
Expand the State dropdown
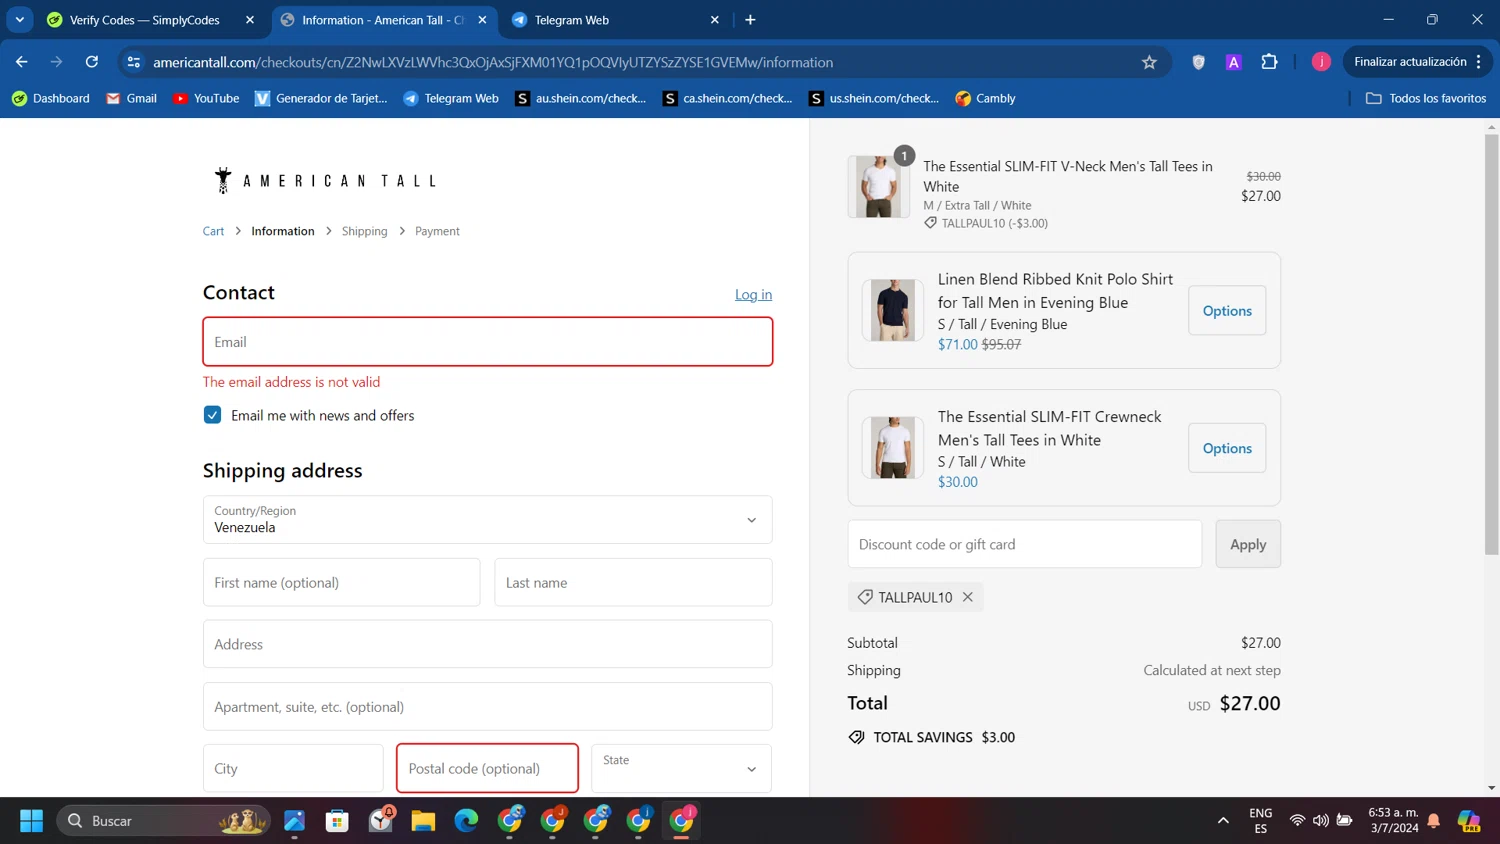pos(681,768)
